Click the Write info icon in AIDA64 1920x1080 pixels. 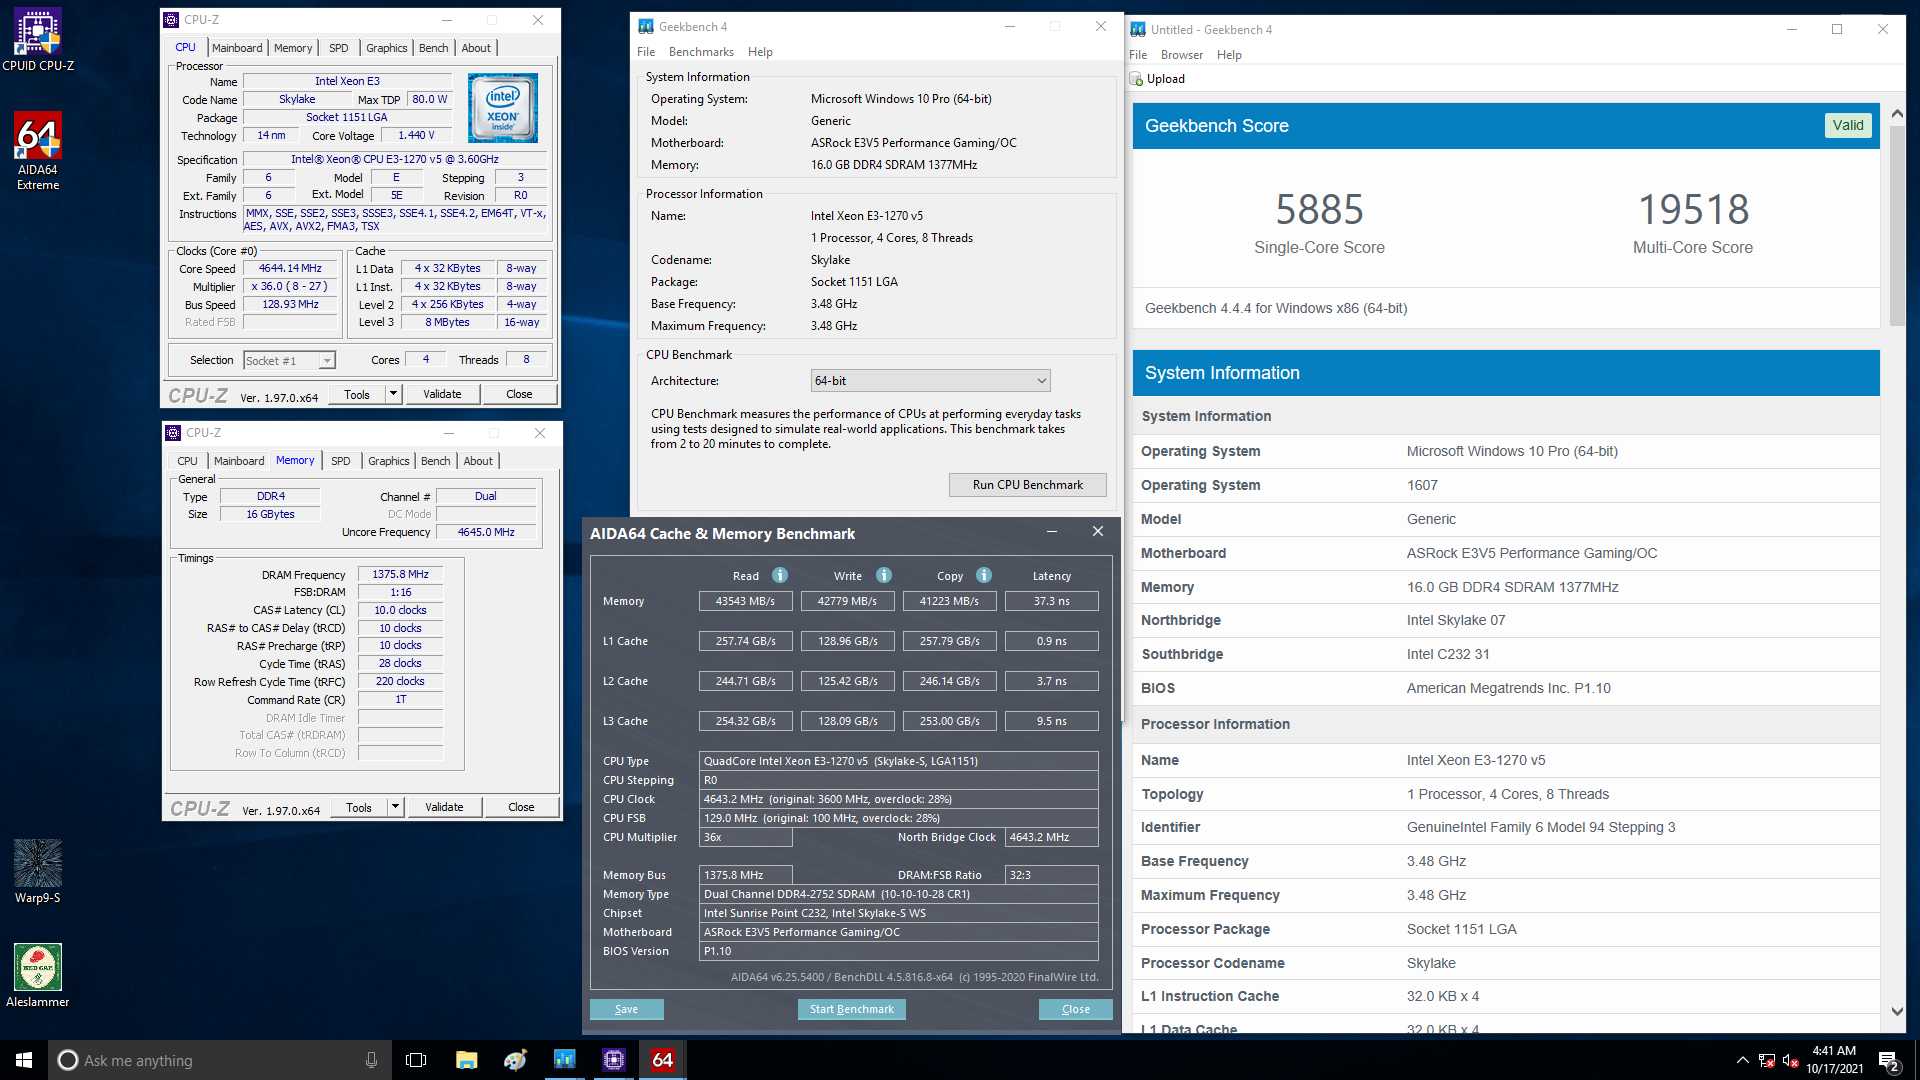tap(884, 575)
